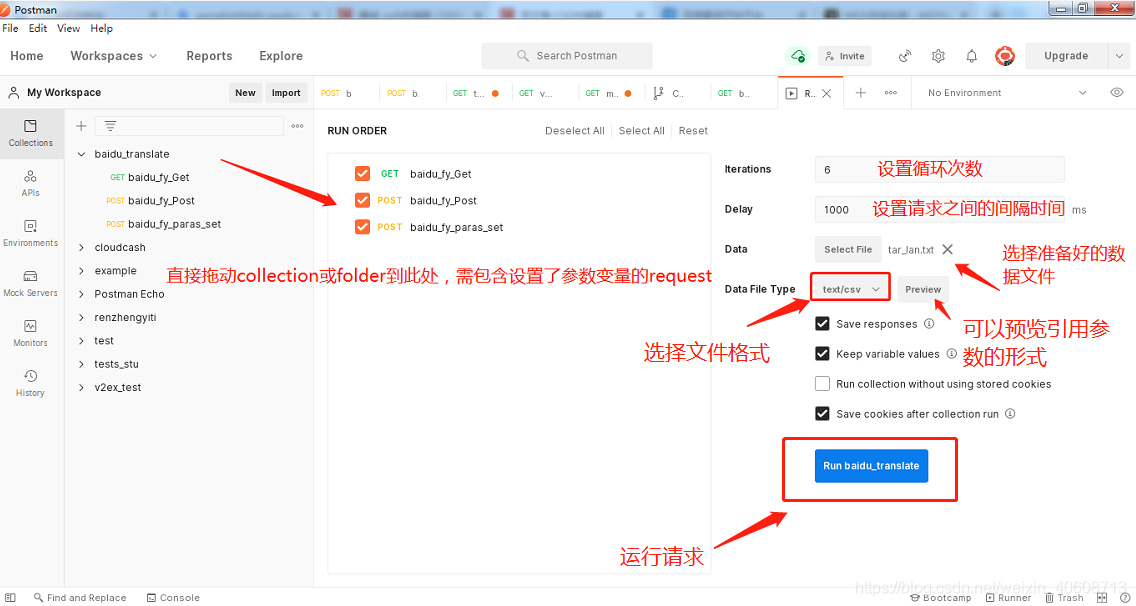Open the Monitors sidebar panel
This screenshot has width=1136, height=606.
(x=30, y=333)
